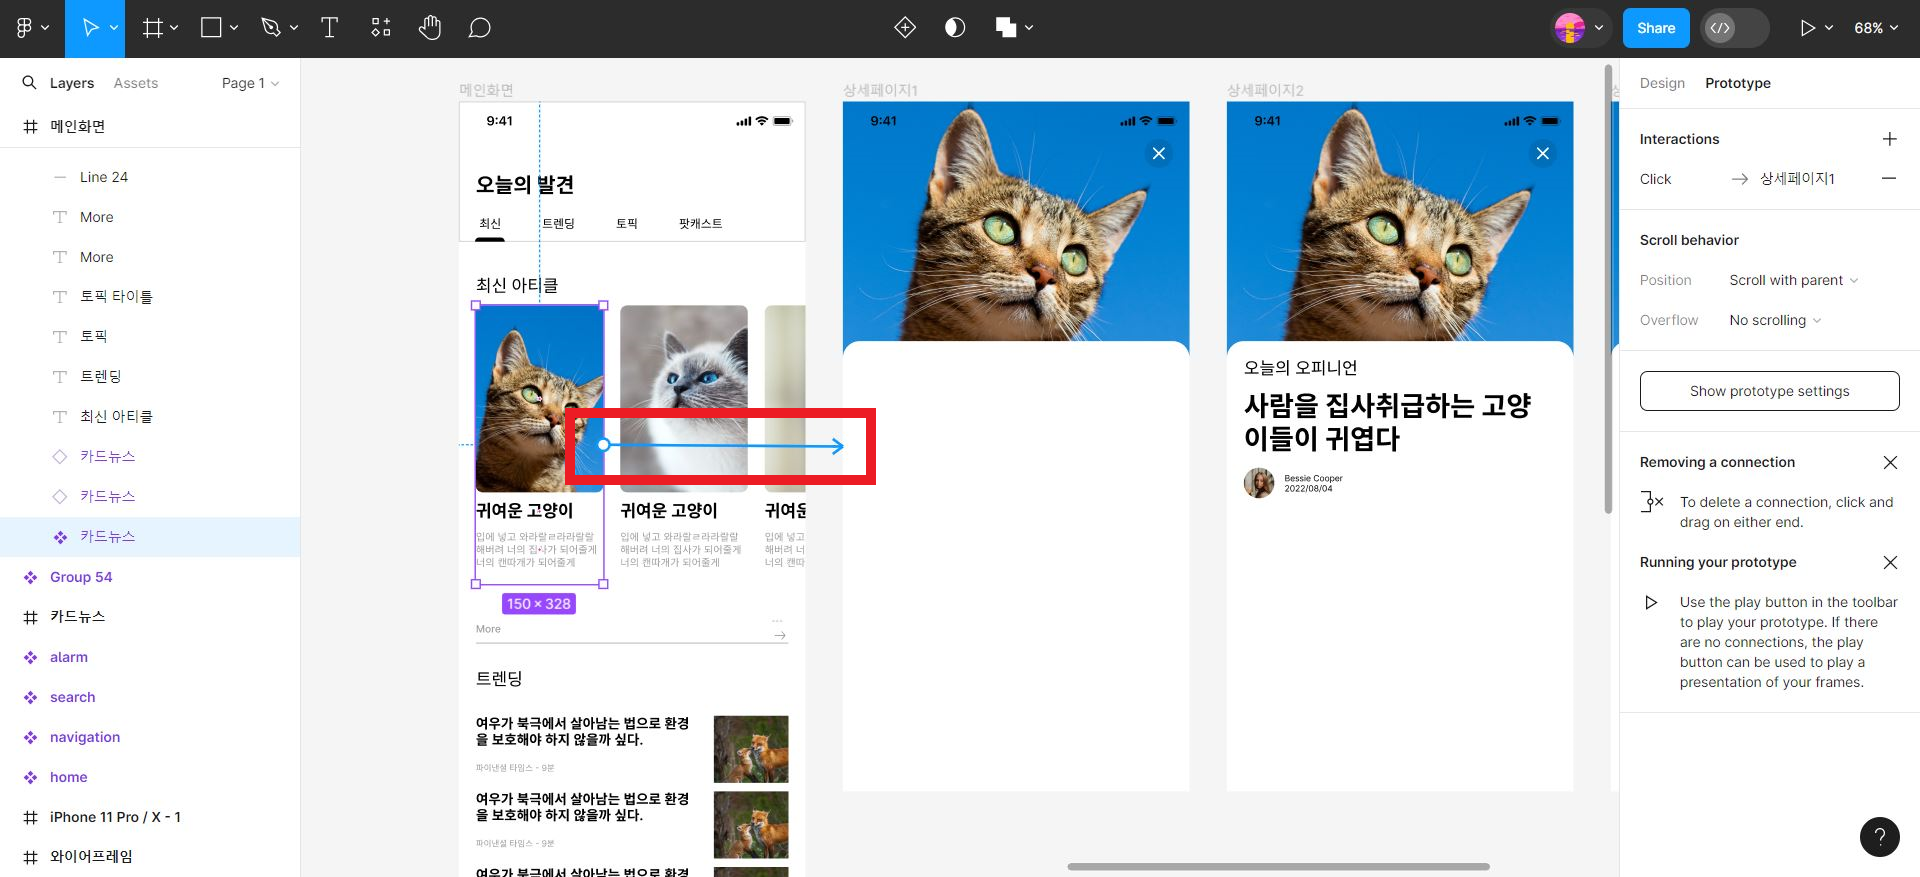Viewport: 1920px width, 877px height.
Task: Switch to the Layers tab
Action: (x=72, y=83)
